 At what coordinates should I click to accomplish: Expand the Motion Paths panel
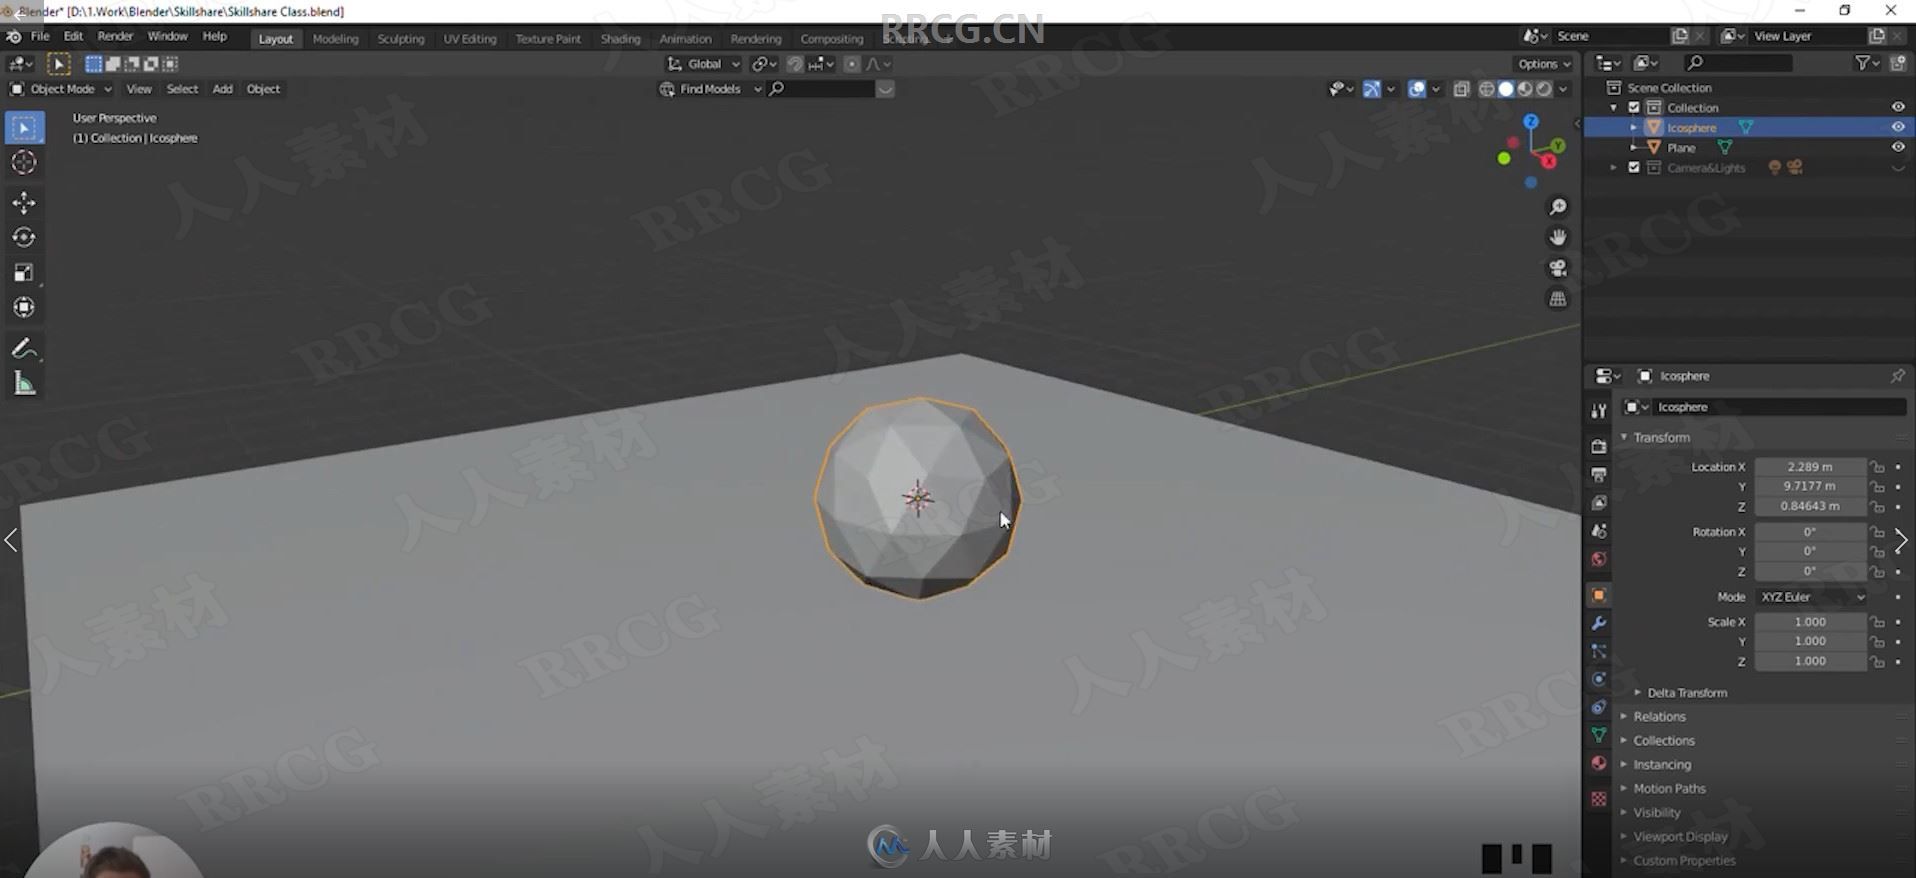(1669, 789)
